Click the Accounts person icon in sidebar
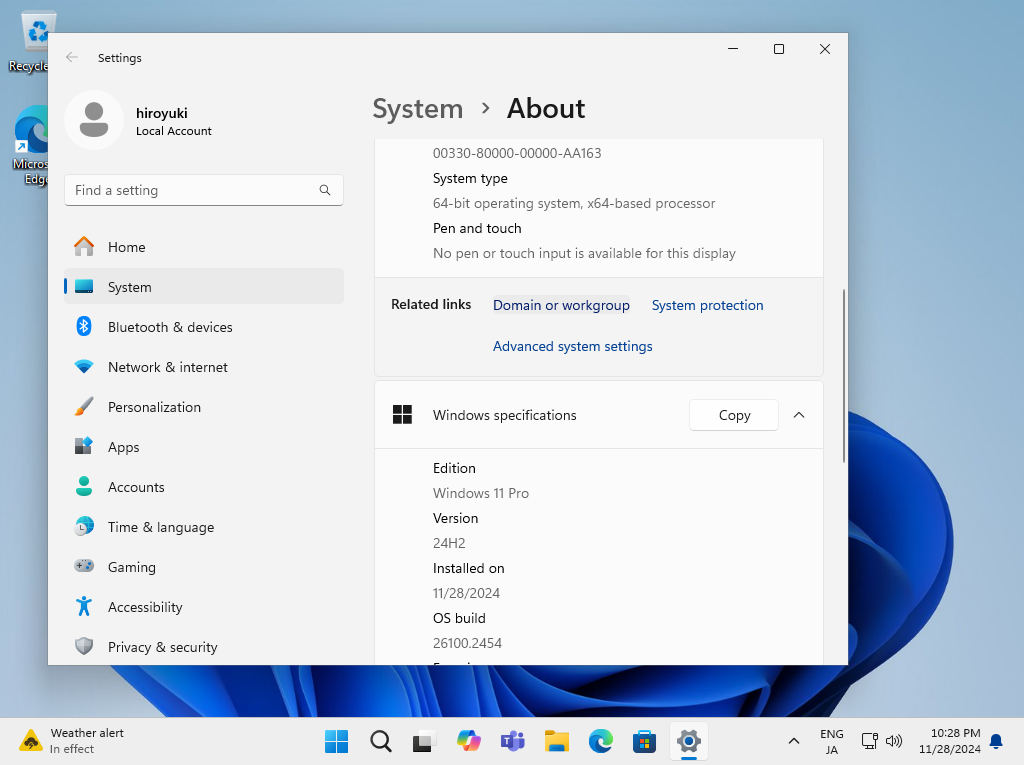 pyautogui.click(x=84, y=486)
